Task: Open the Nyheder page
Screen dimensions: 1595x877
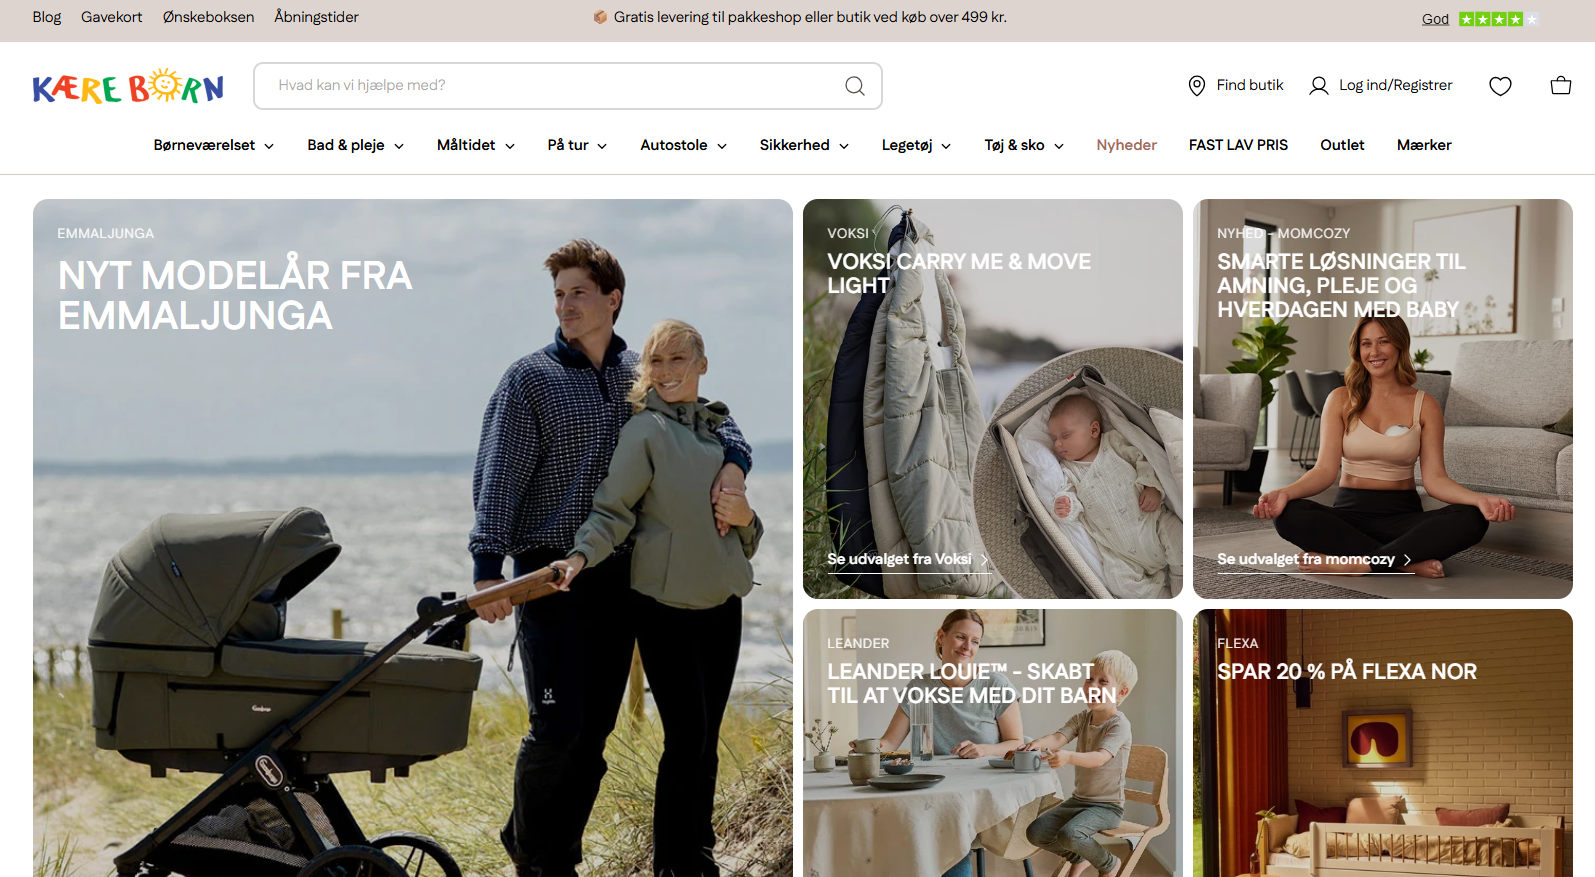Action: (1126, 145)
